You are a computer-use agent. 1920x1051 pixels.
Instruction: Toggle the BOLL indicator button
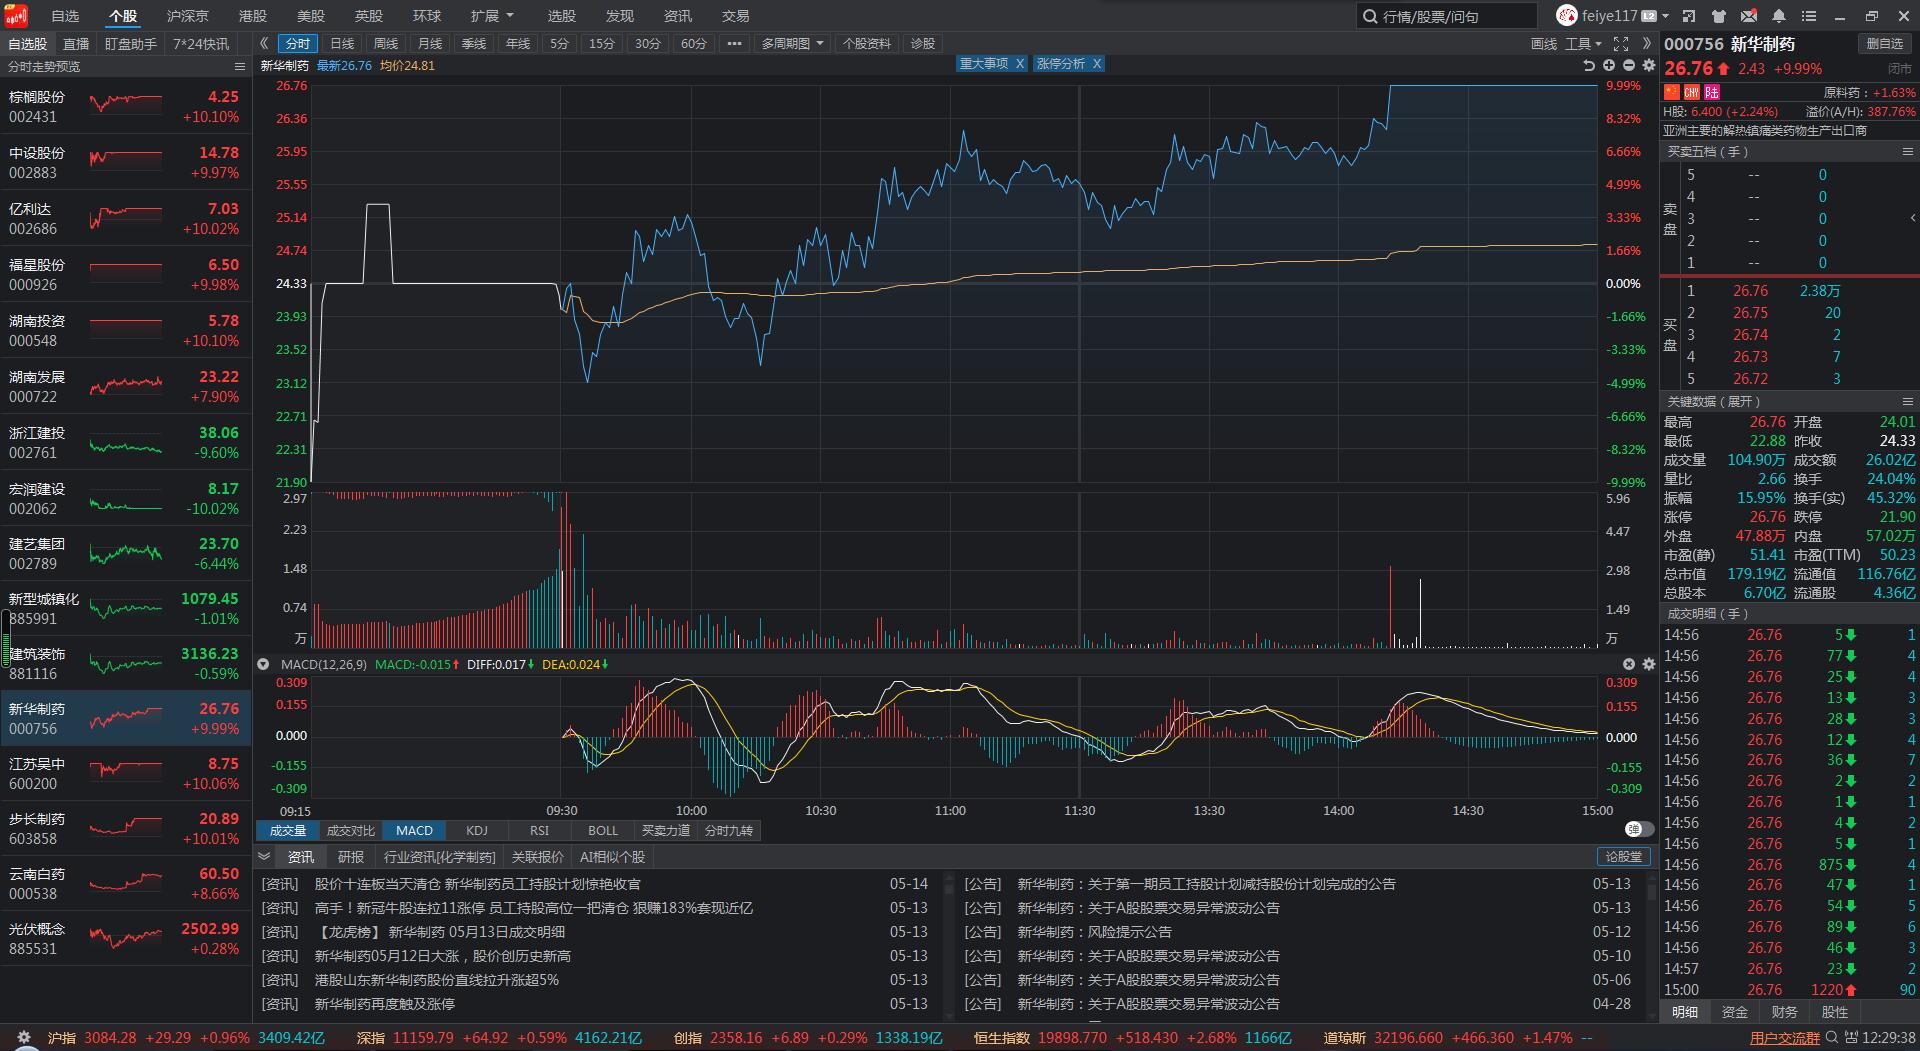click(603, 830)
